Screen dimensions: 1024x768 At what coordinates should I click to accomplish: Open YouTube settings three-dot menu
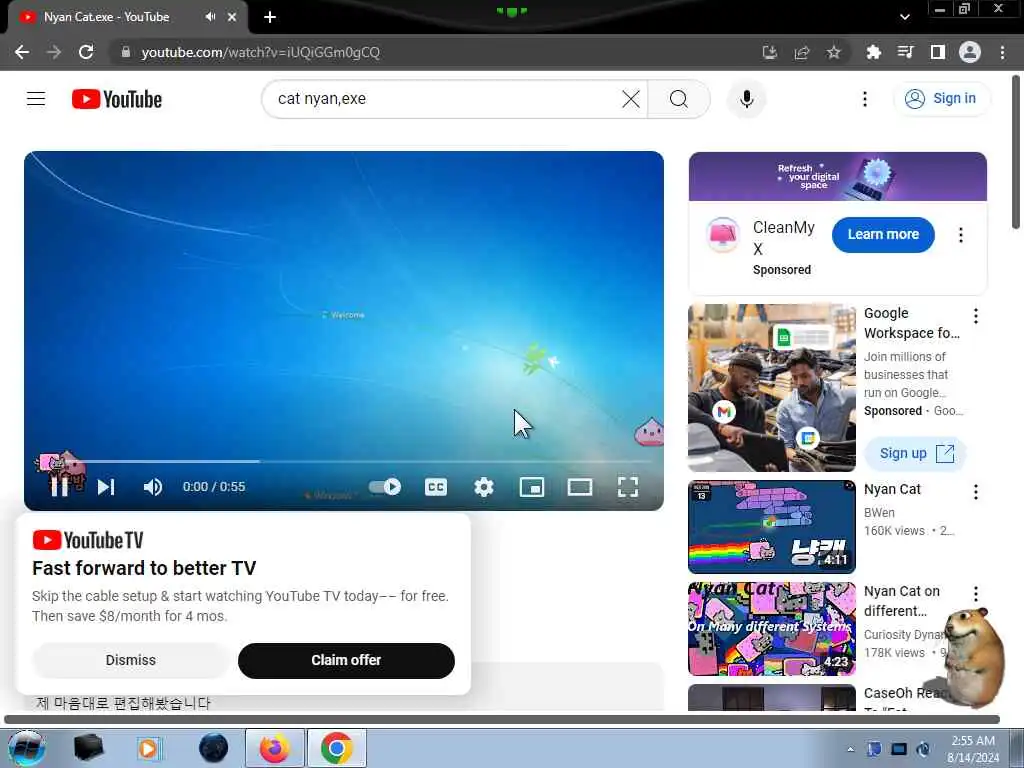tap(865, 99)
